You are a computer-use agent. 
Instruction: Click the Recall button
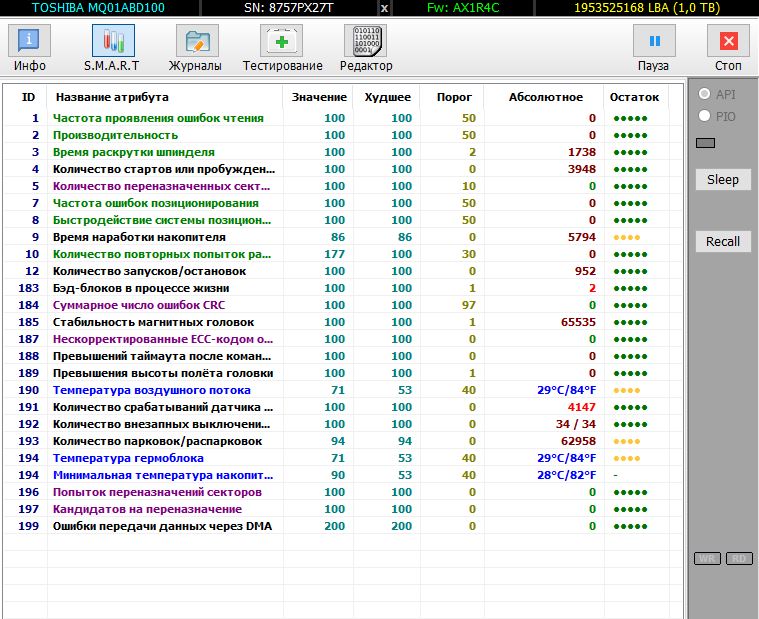coord(723,241)
